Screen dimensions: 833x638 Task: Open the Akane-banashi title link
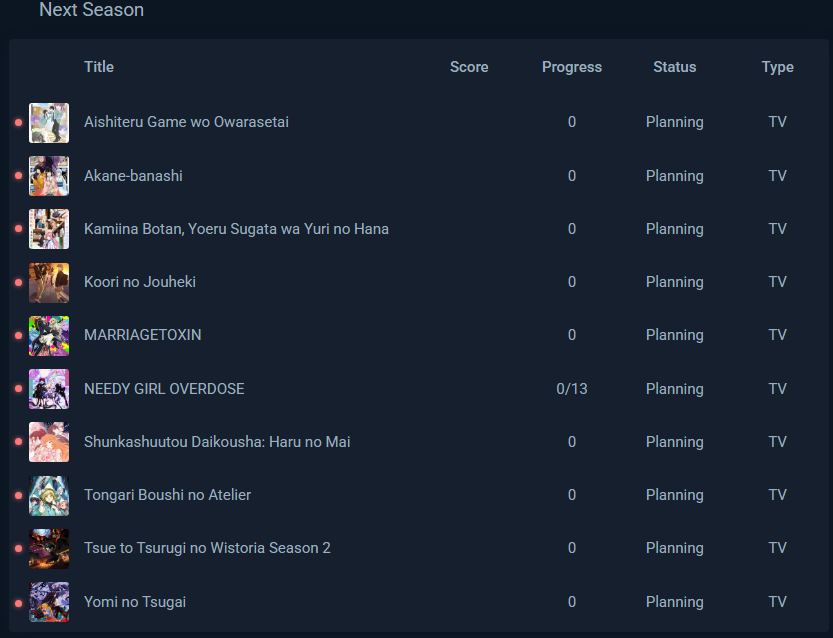[133, 176]
